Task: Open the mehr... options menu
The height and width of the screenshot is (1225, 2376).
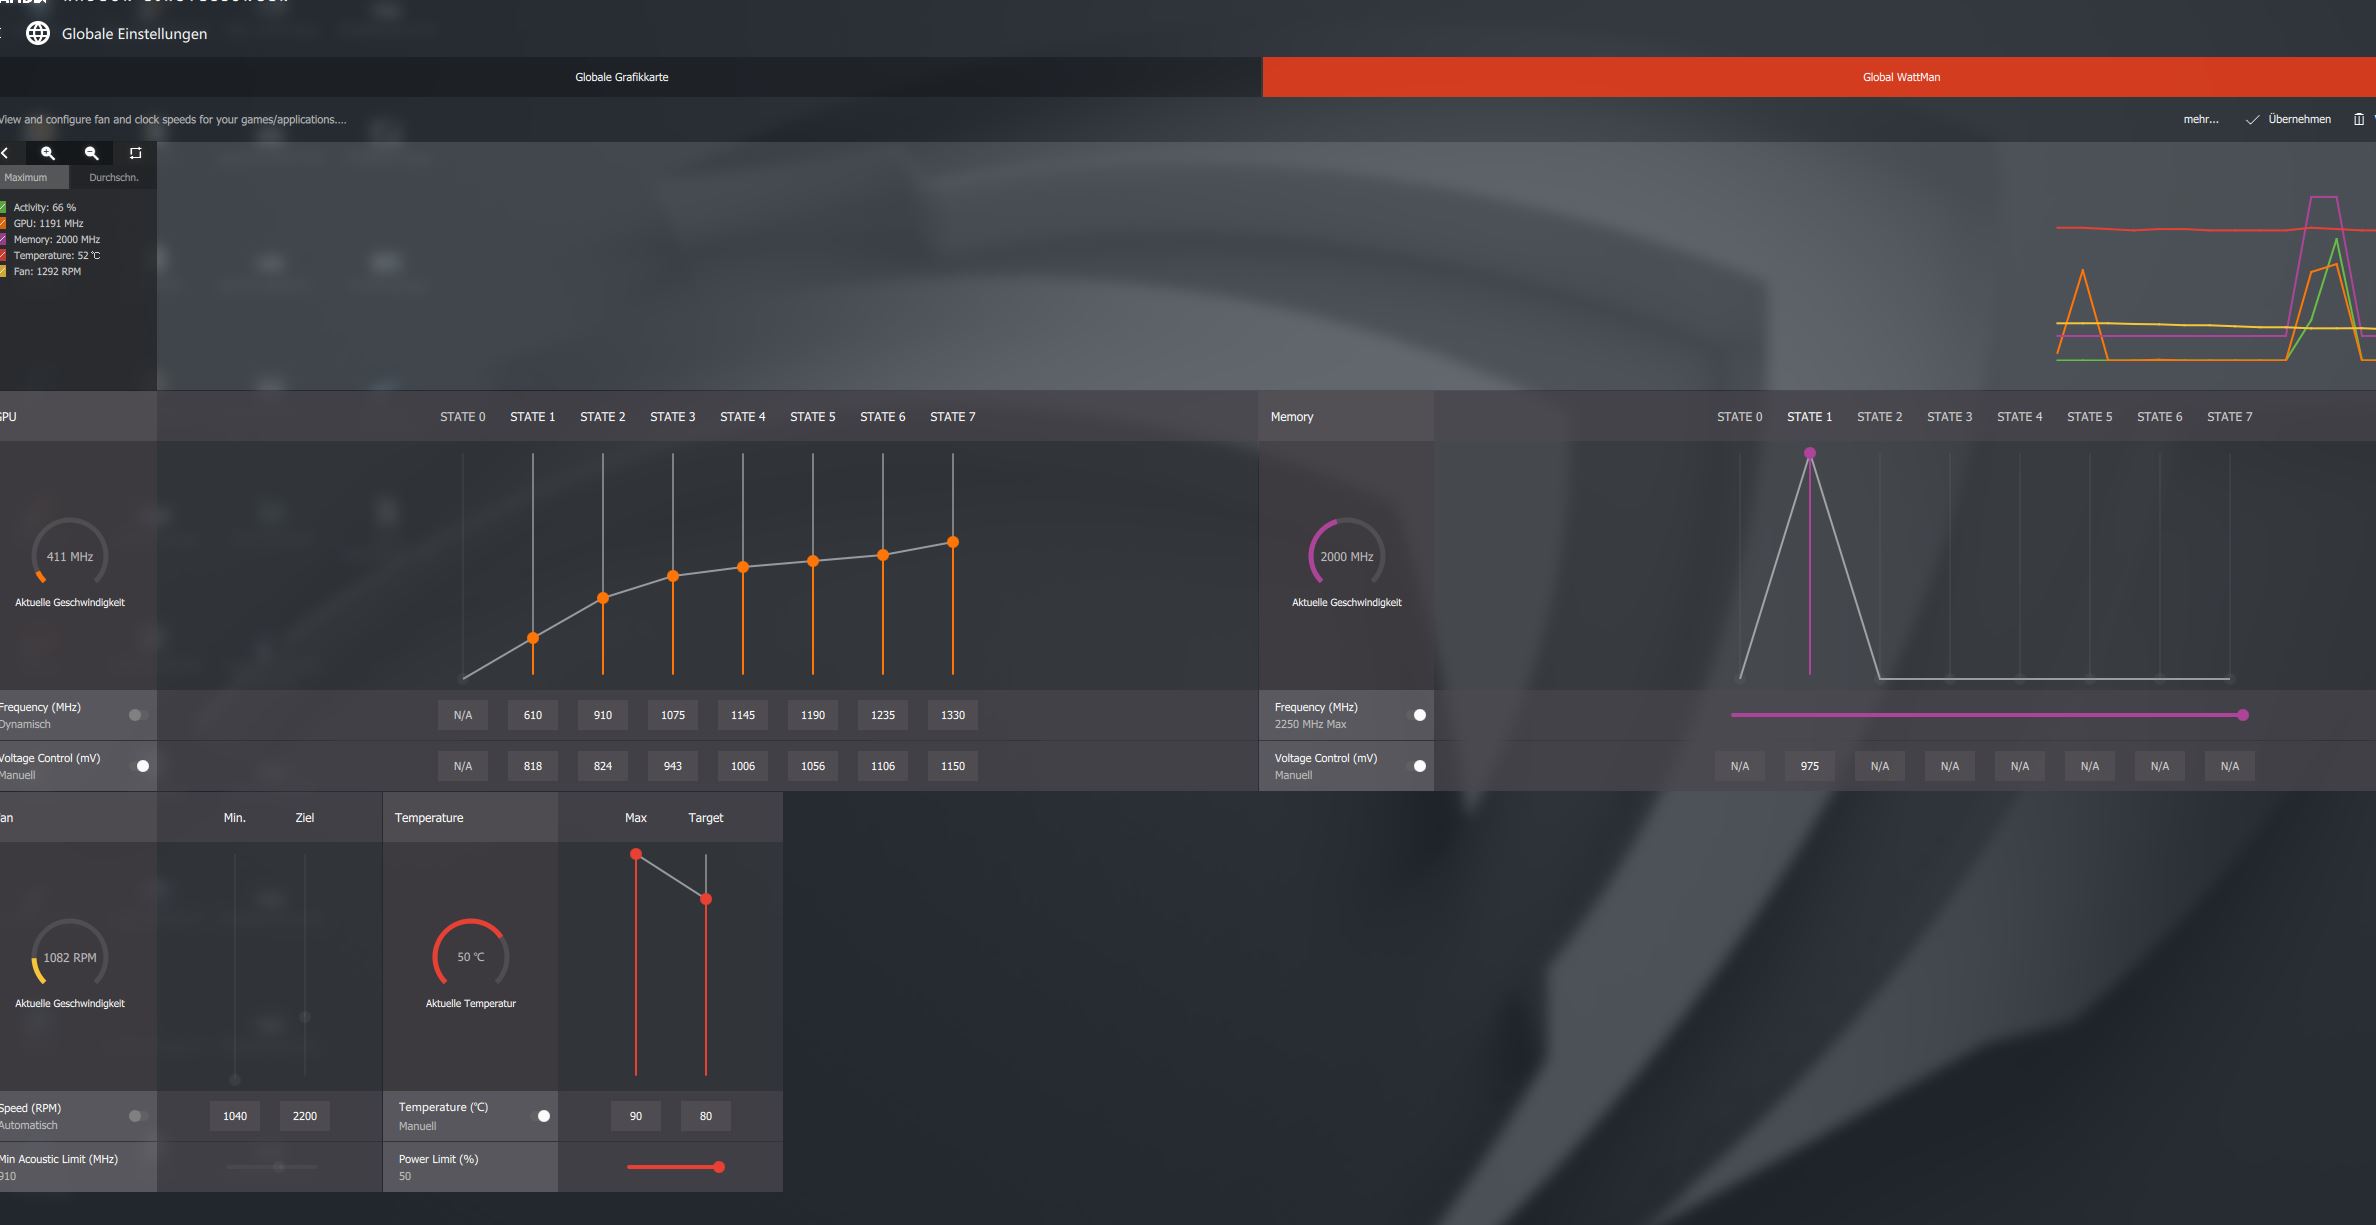Action: tap(2200, 119)
